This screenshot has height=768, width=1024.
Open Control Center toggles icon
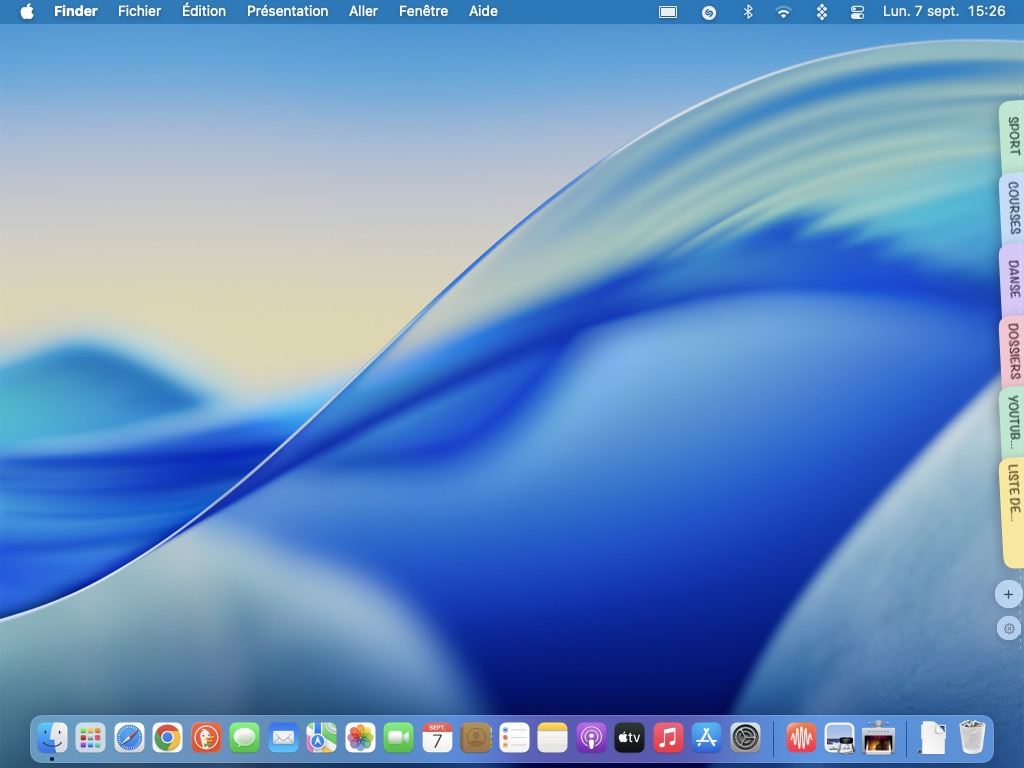tap(857, 12)
